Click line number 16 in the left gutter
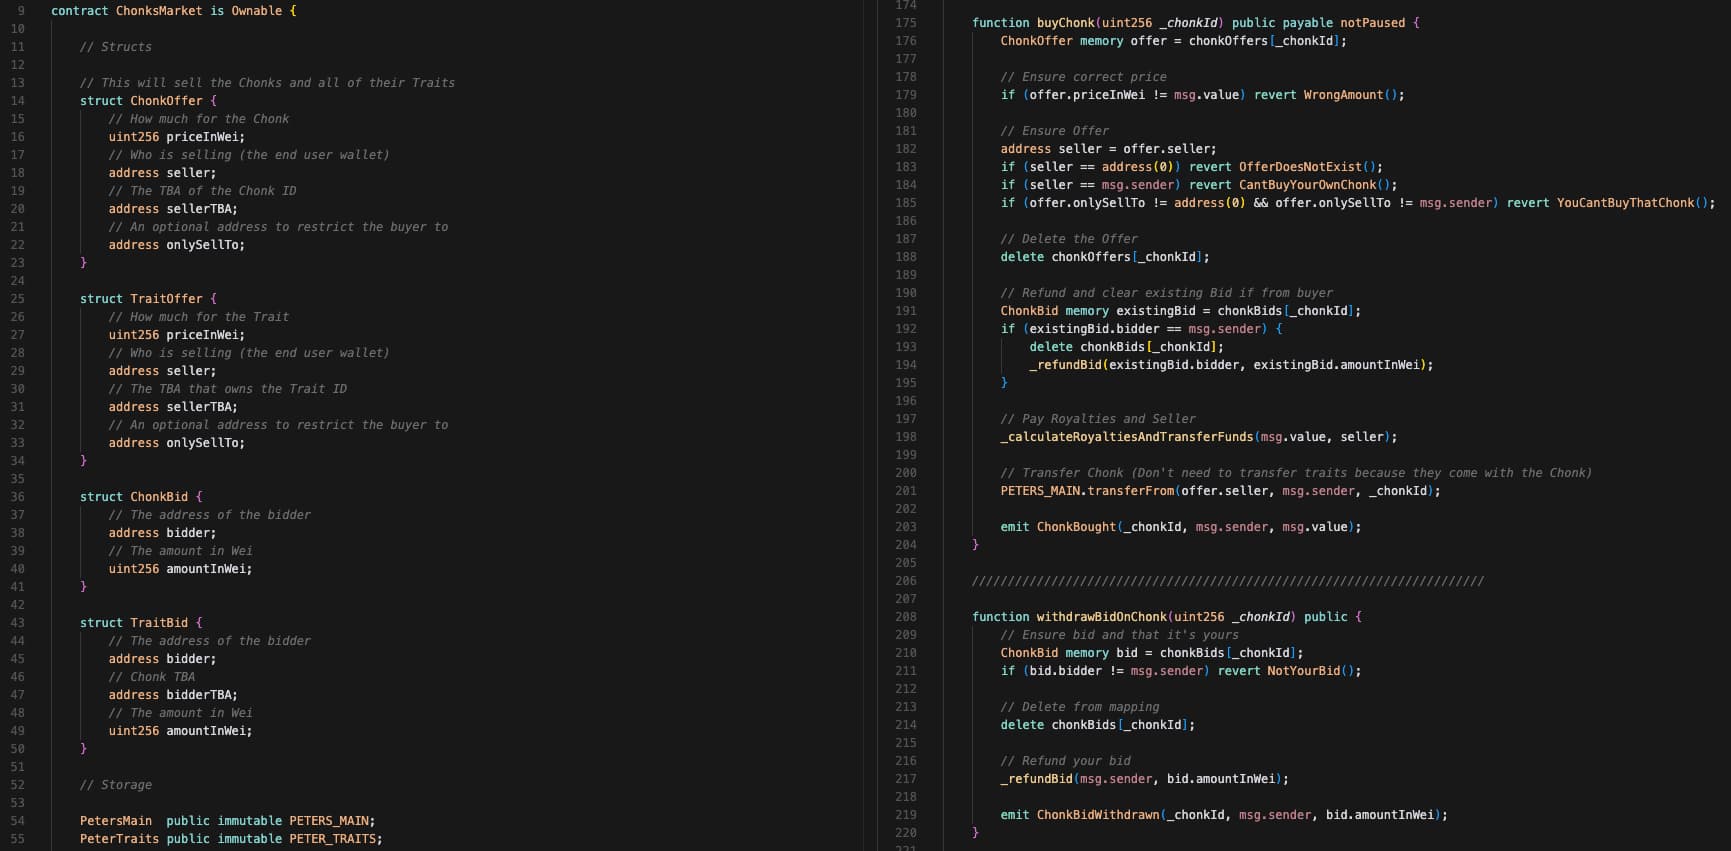The width and height of the screenshot is (1731, 851). (18, 137)
